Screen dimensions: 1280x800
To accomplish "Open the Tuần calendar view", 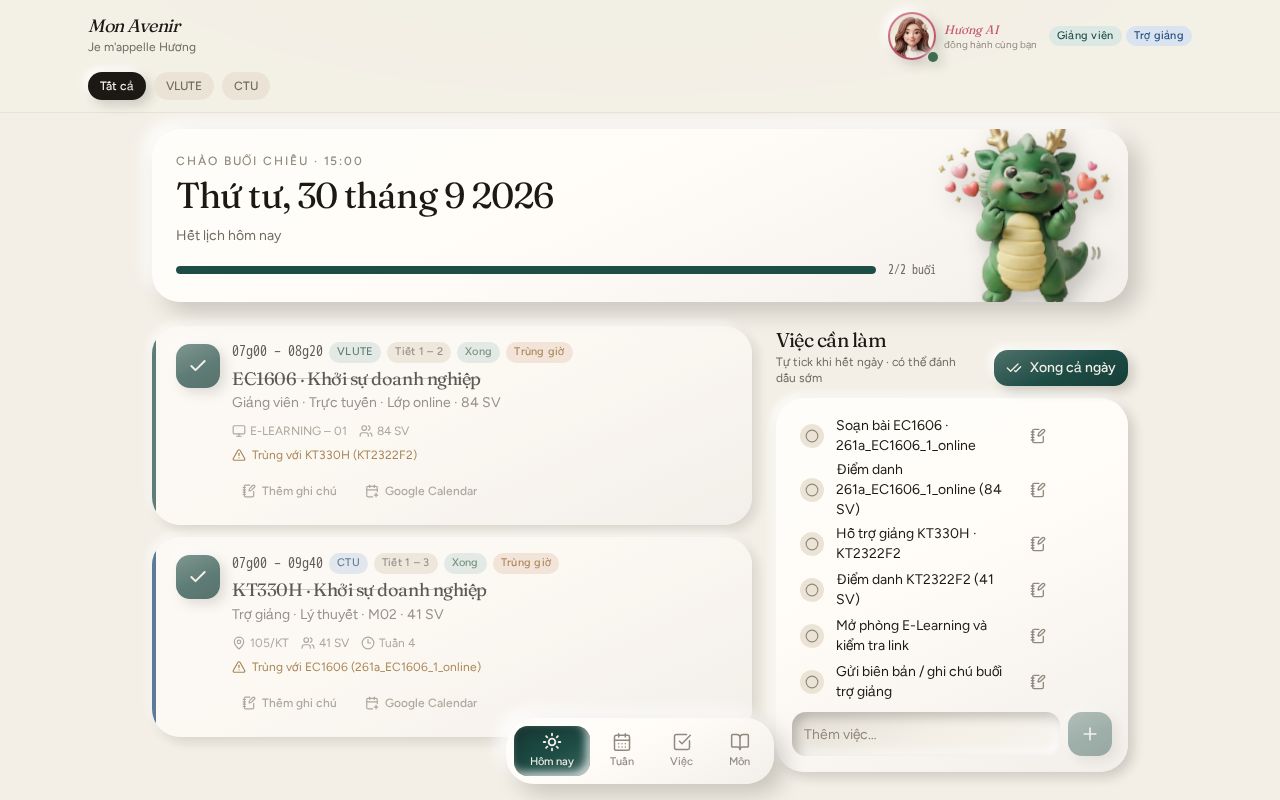I will click(x=622, y=750).
